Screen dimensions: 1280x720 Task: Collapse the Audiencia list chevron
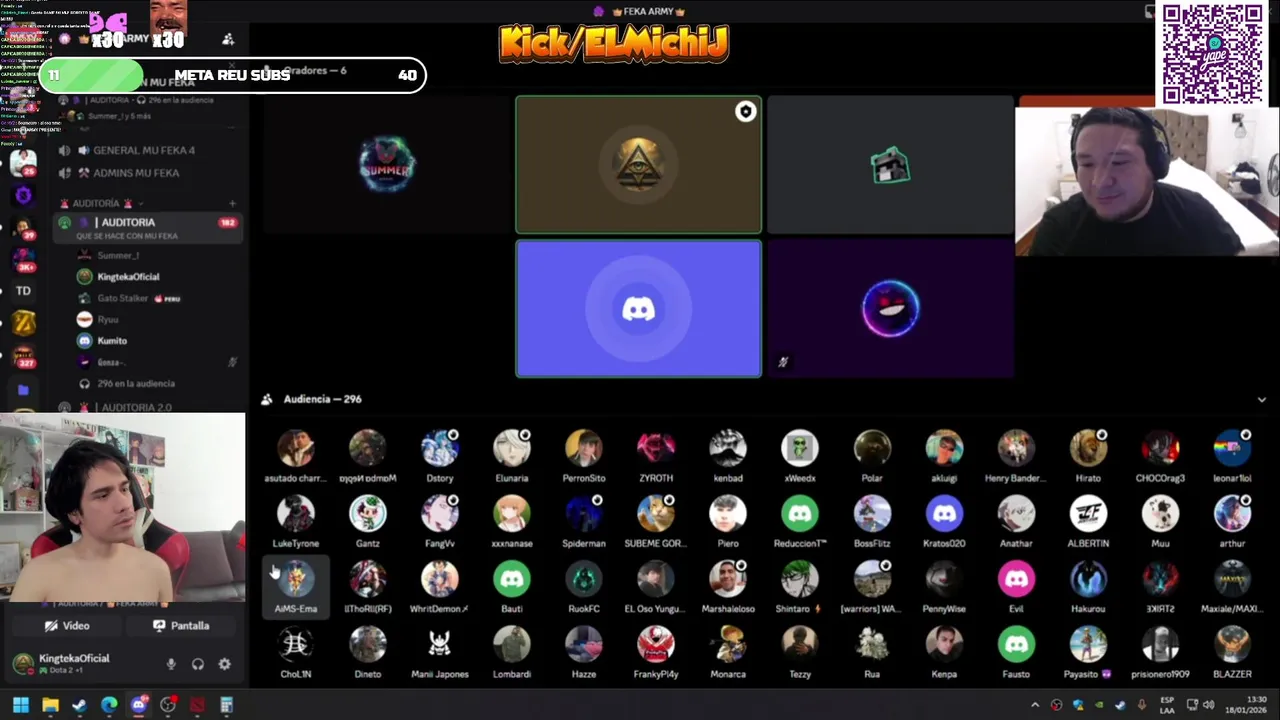click(x=1261, y=399)
